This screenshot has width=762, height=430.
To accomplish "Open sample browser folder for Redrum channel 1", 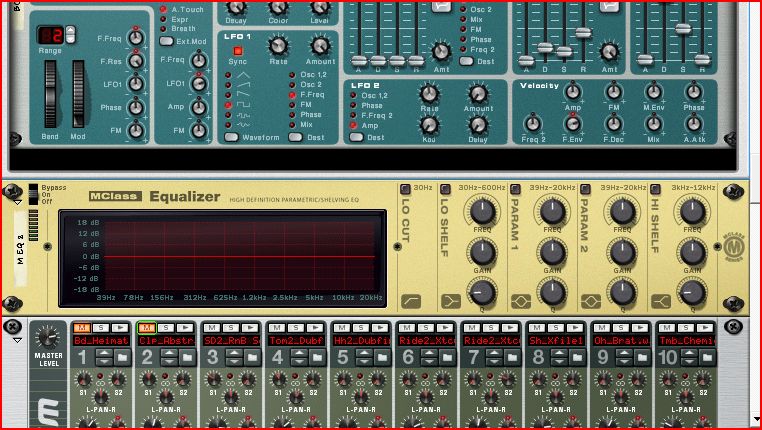I will tap(122, 358).
